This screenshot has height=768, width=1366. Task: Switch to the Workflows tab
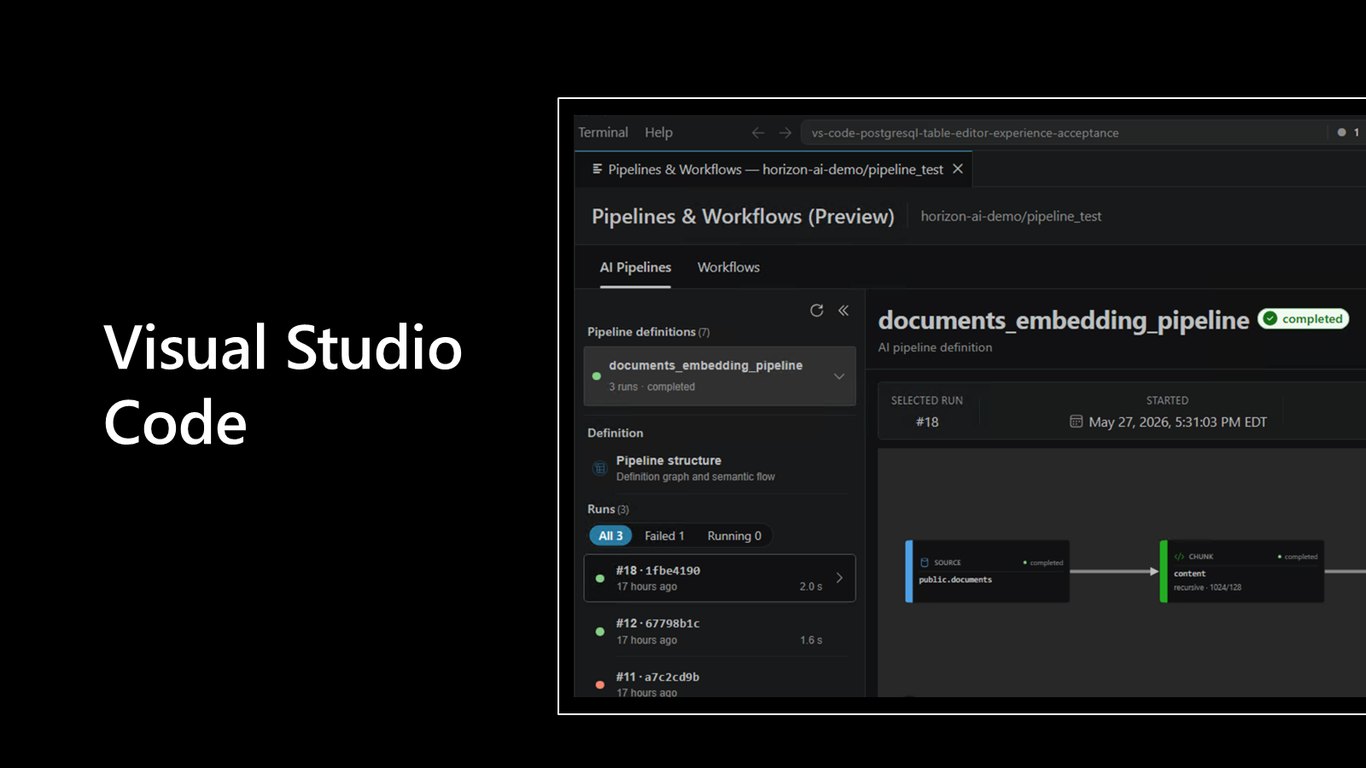click(x=728, y=267)
